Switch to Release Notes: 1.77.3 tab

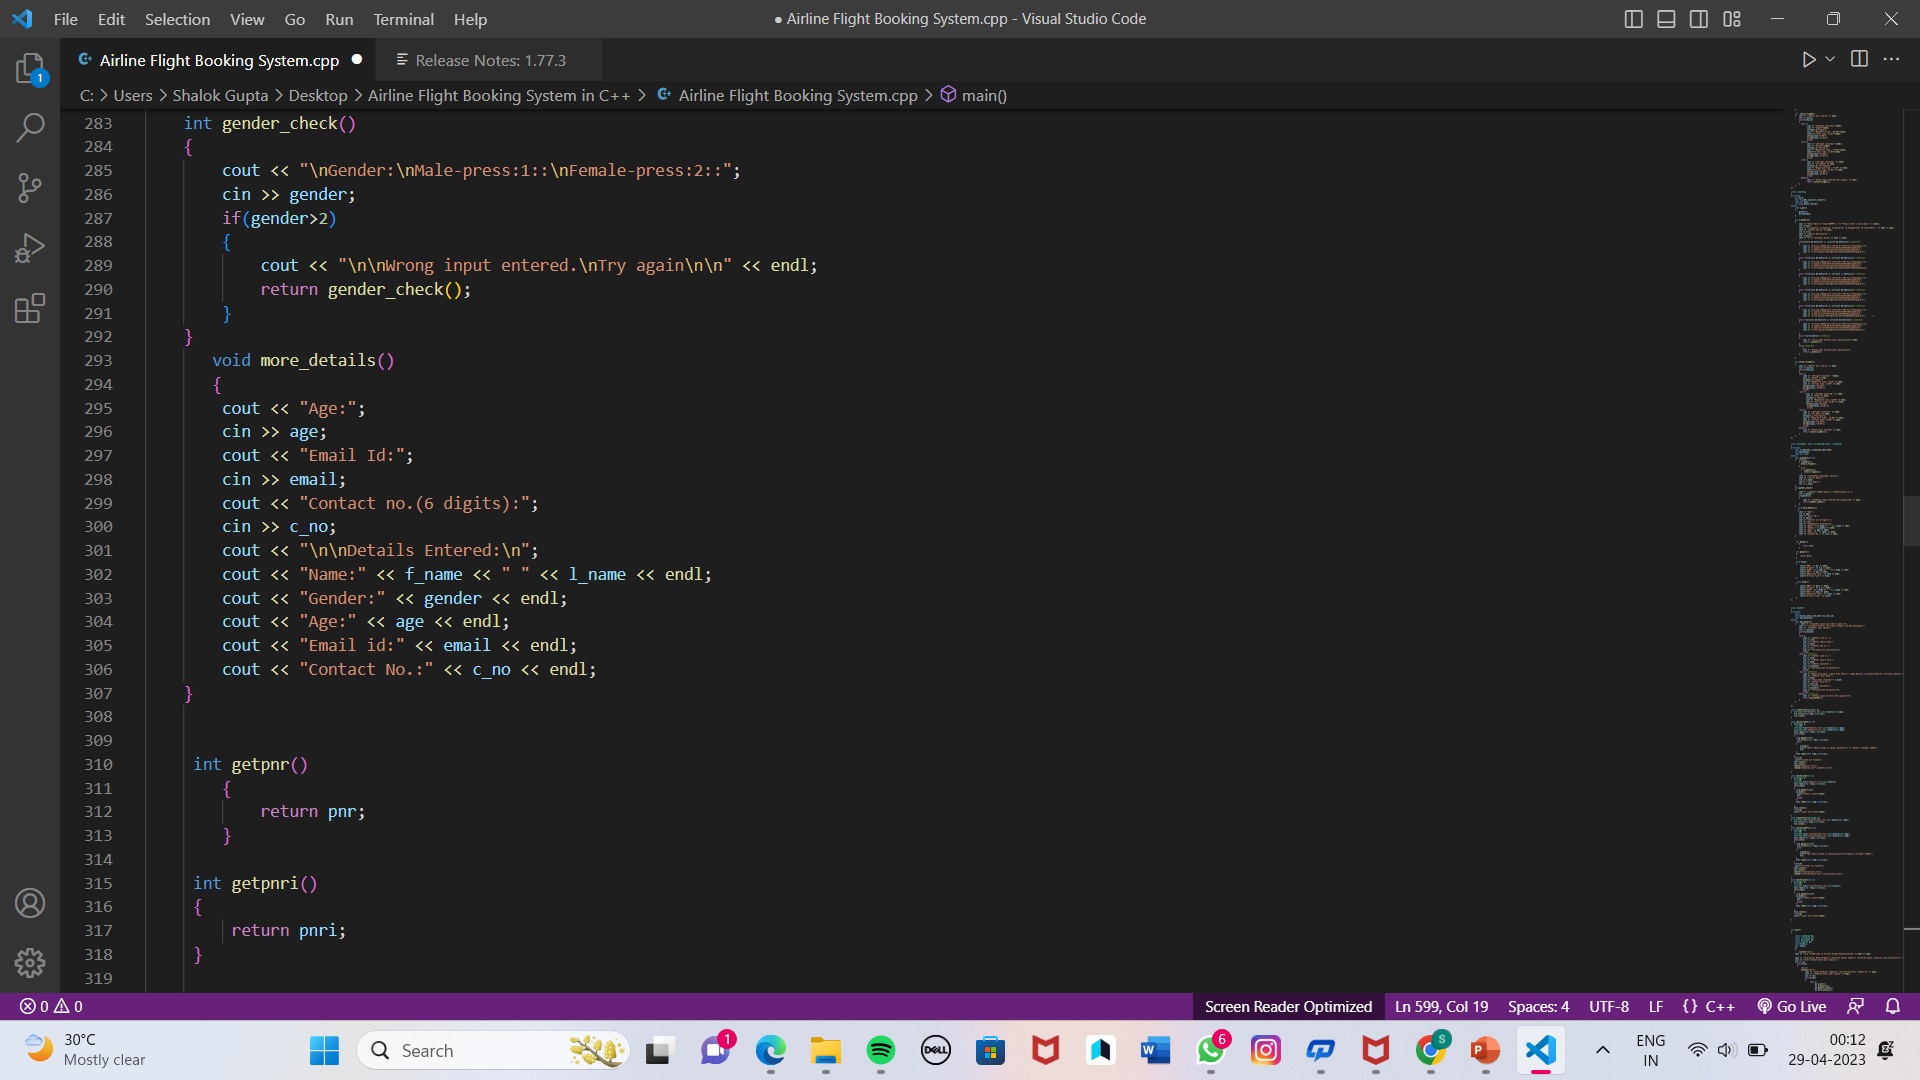[x=490, y=60]
